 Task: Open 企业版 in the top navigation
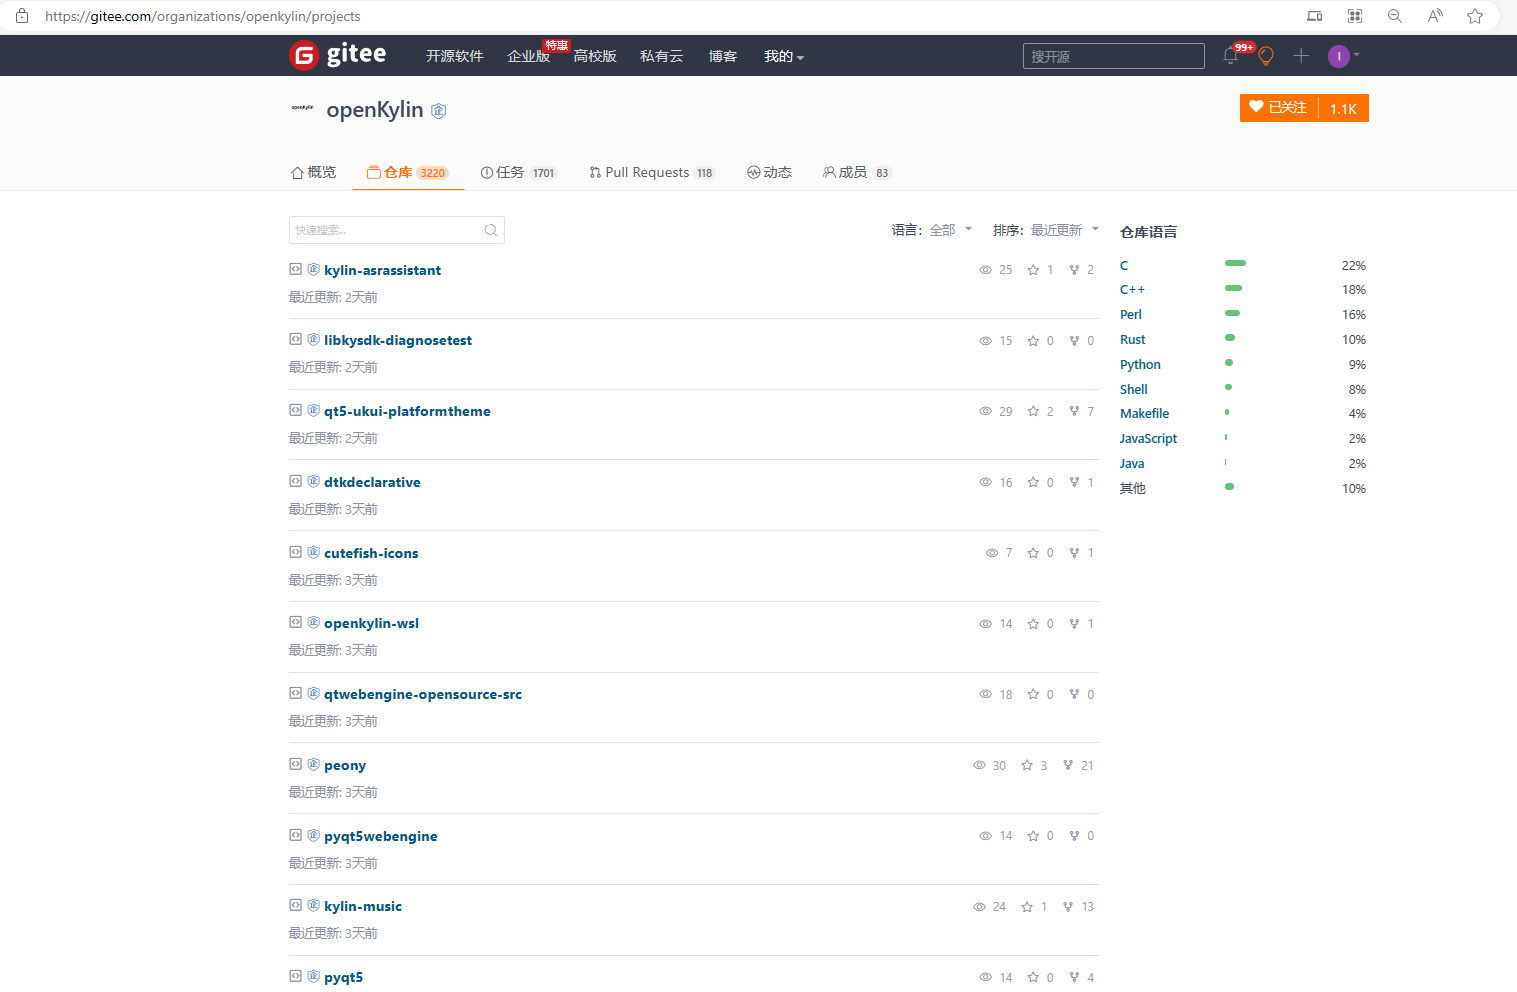(x=528, y=56)
